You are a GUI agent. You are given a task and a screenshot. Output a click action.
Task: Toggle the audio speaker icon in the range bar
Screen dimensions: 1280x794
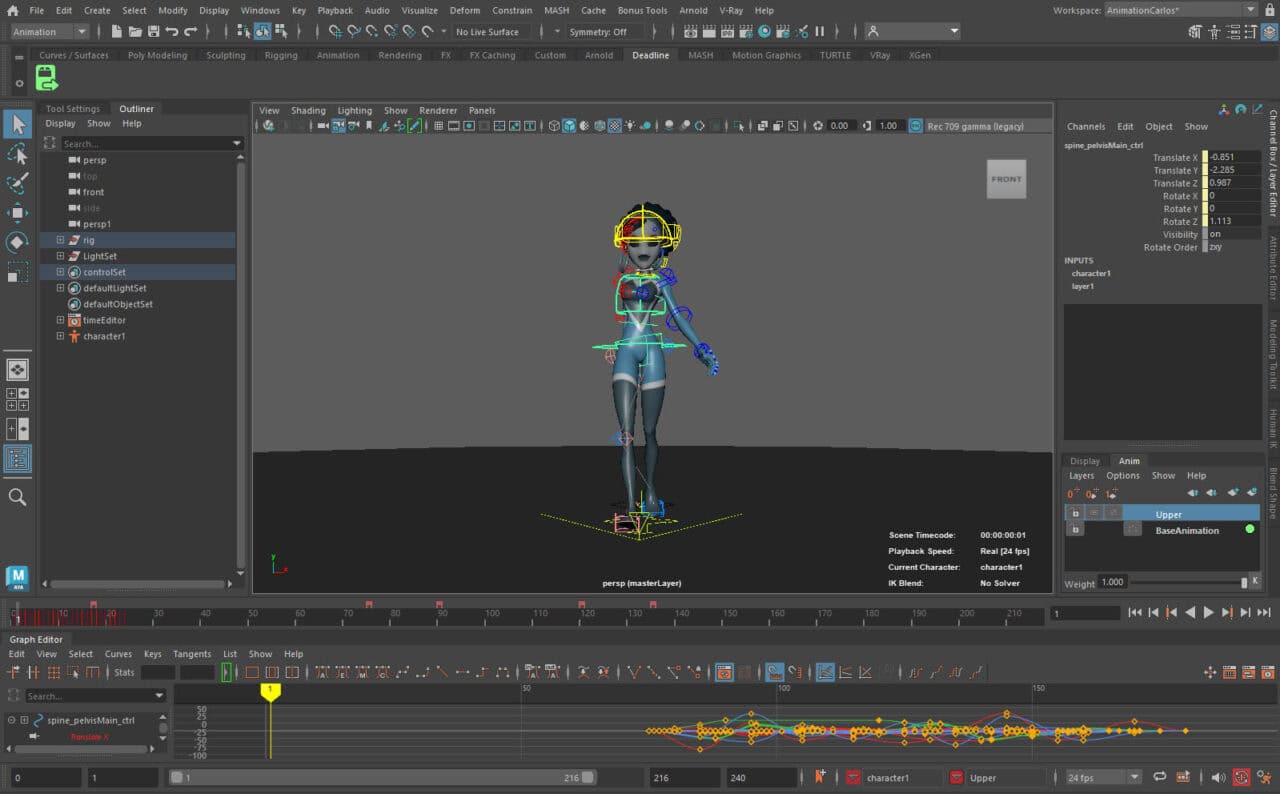pos(1218,777)
